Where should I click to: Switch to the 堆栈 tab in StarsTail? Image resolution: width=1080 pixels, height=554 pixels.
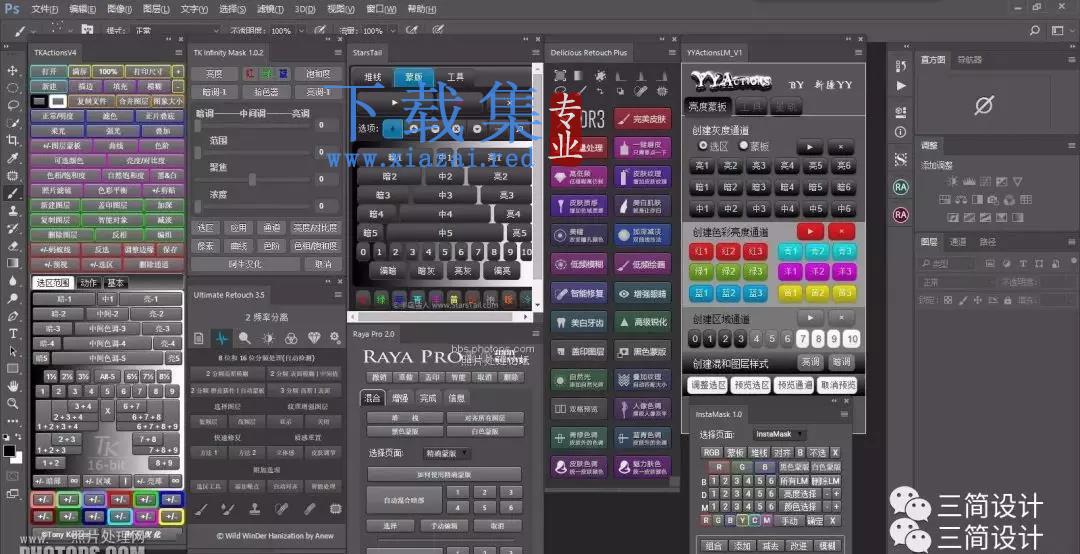373,77
